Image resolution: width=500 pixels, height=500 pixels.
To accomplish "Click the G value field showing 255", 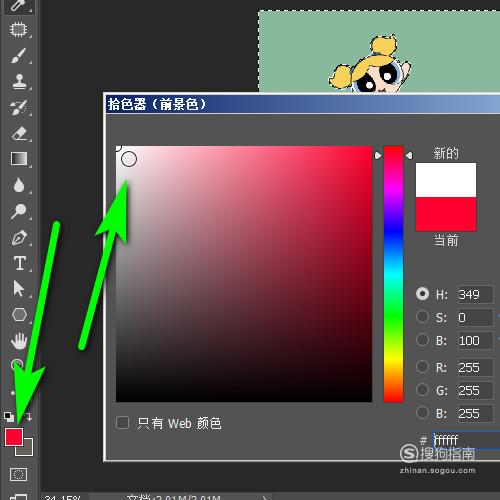I will tap(475, 390).
